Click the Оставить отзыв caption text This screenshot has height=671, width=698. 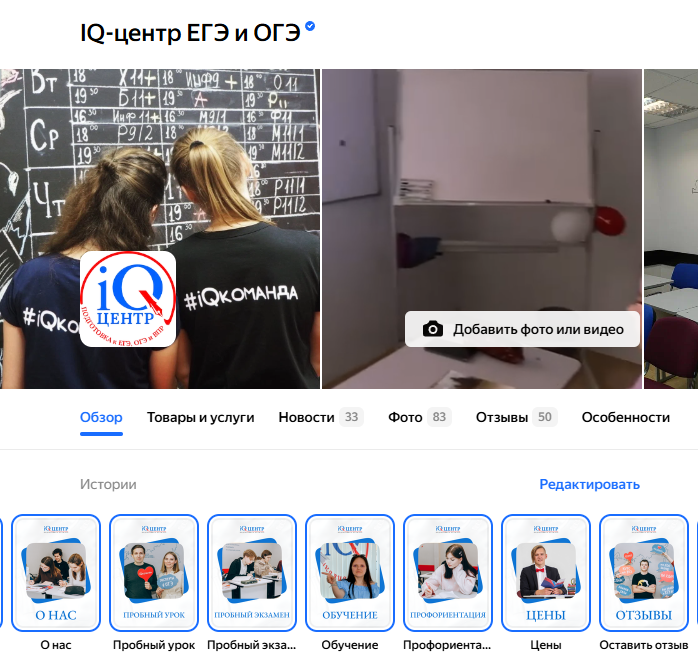point(644,645)
